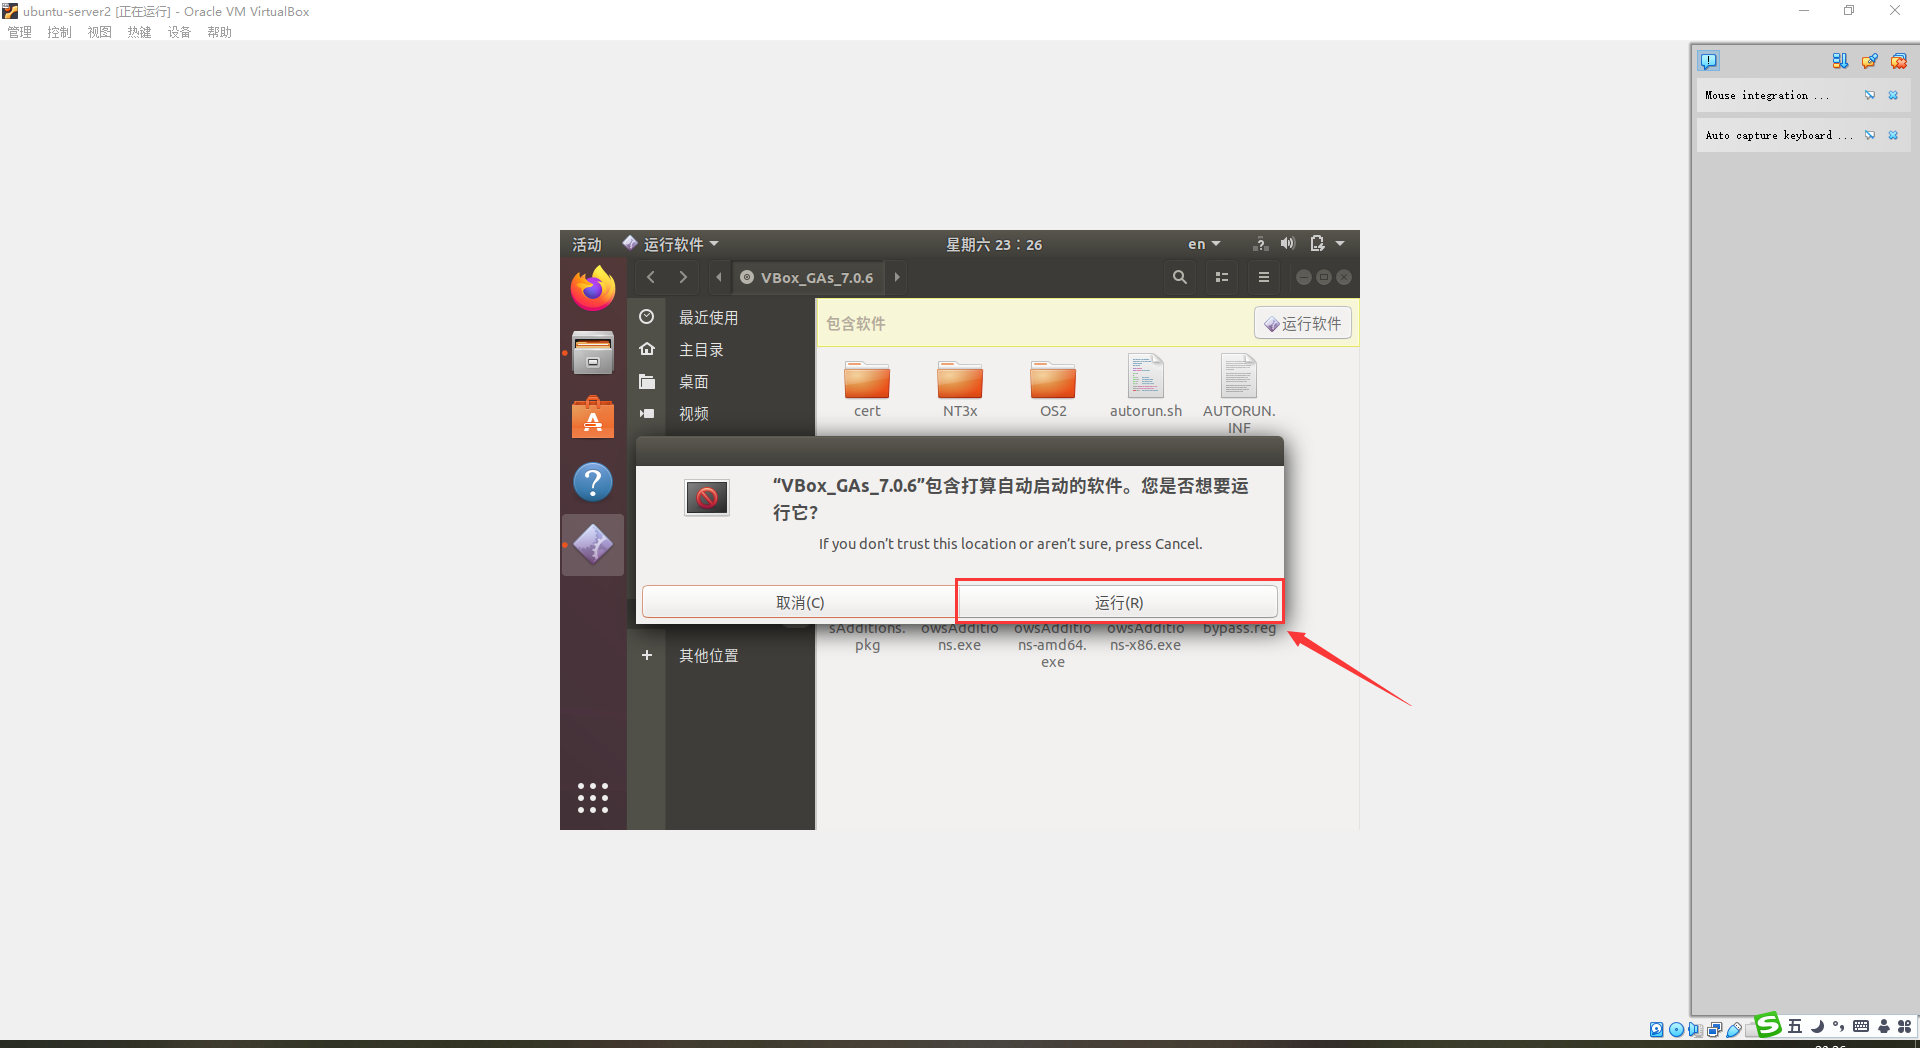Toggle the VirtualBox notification center icon

tap(1709, 61)
